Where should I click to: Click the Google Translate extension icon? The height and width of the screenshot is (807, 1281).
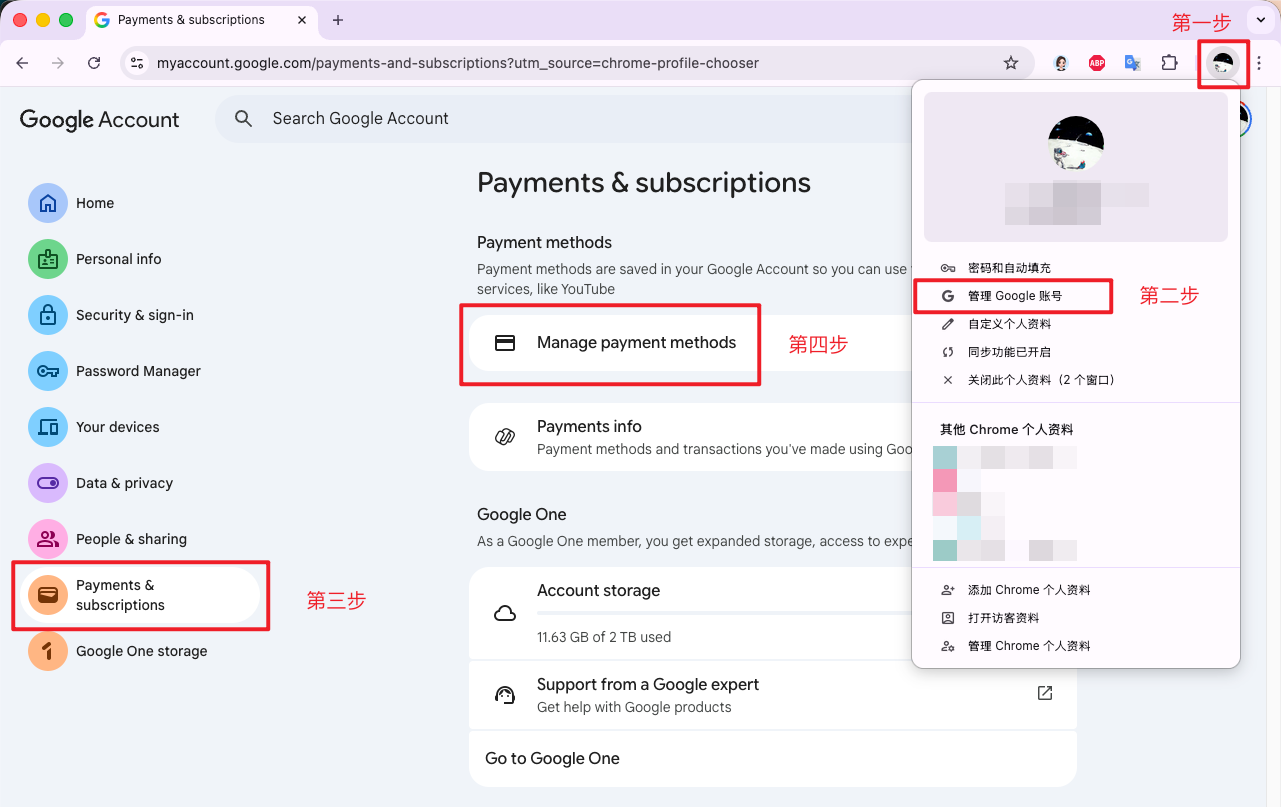coord(1133,63)
